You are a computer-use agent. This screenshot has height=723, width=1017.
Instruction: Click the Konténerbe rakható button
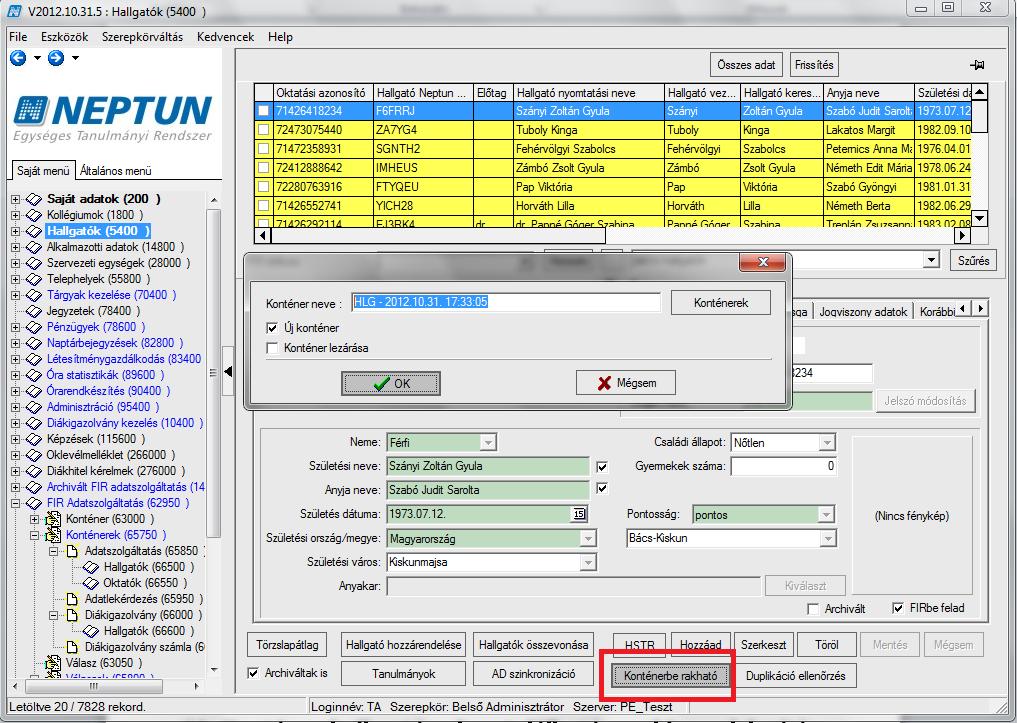(671, 676)
